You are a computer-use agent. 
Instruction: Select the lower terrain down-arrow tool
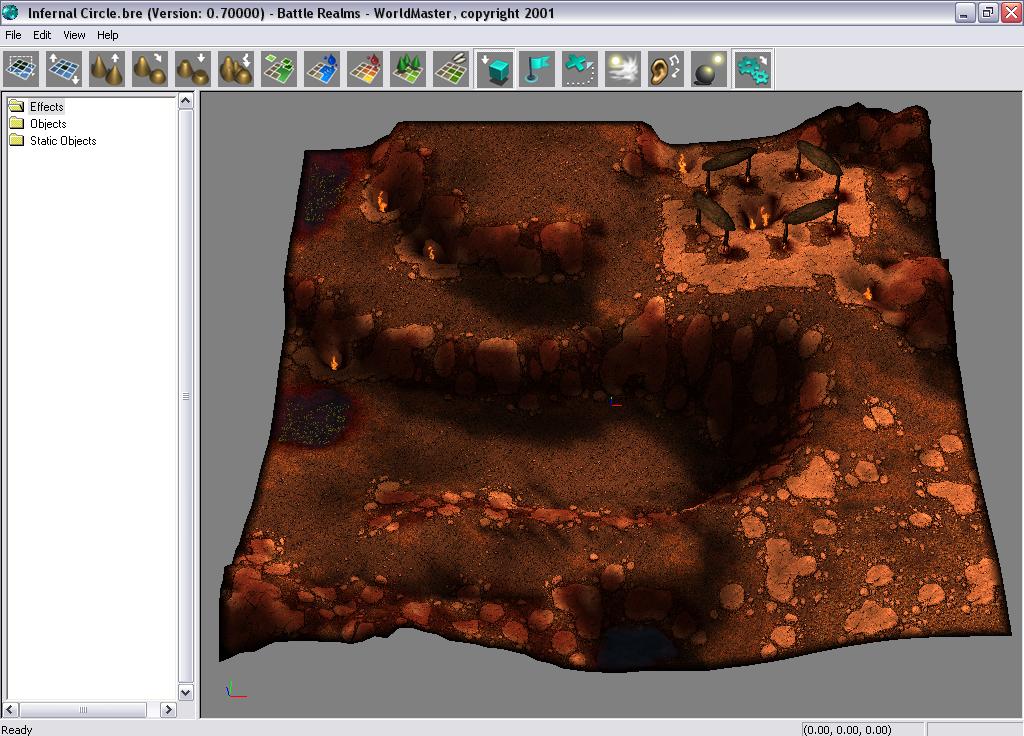193,69
